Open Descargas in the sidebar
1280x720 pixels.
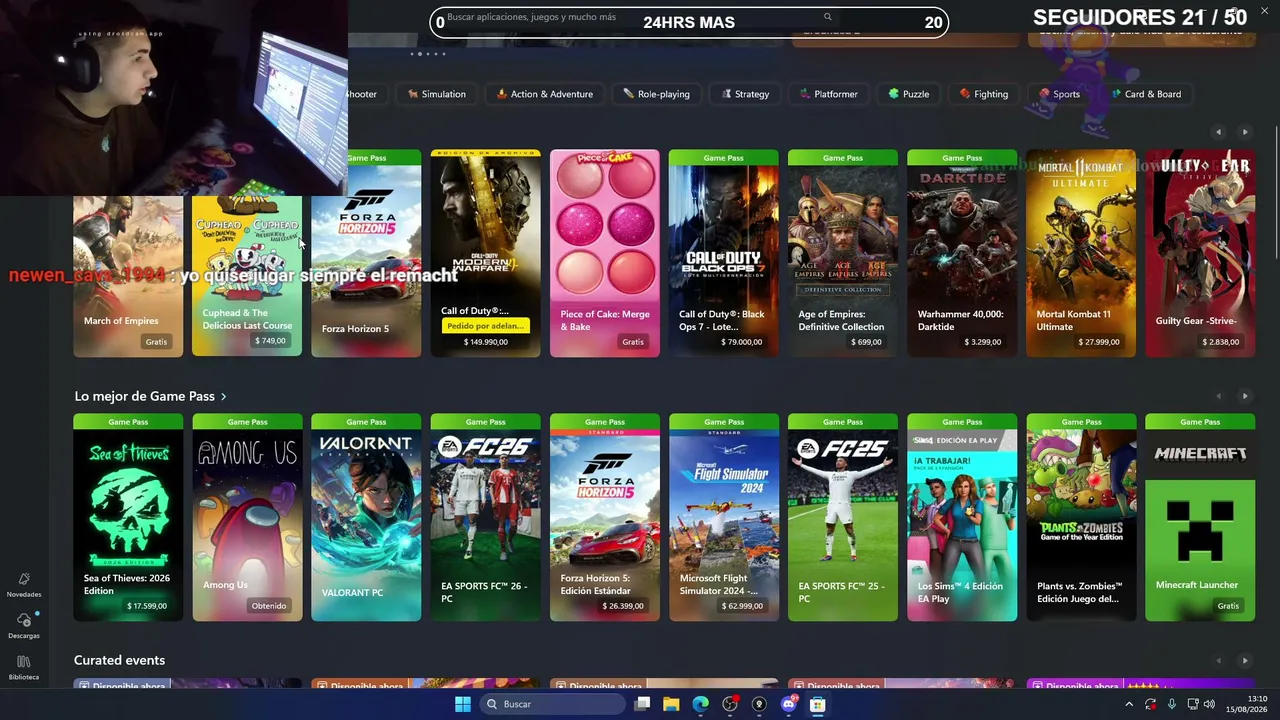tap(24, 627)
